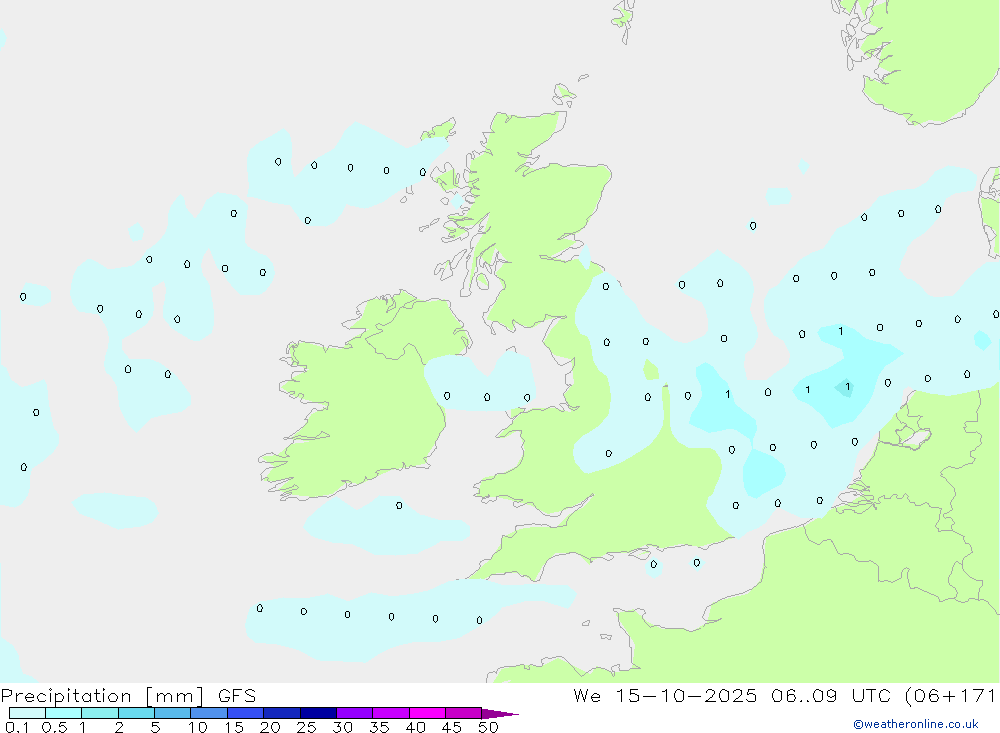Choose the 40–45 mm magenta legend swatch
The width and height of the screenshot is (1000, 733).
tap(427, 713)
